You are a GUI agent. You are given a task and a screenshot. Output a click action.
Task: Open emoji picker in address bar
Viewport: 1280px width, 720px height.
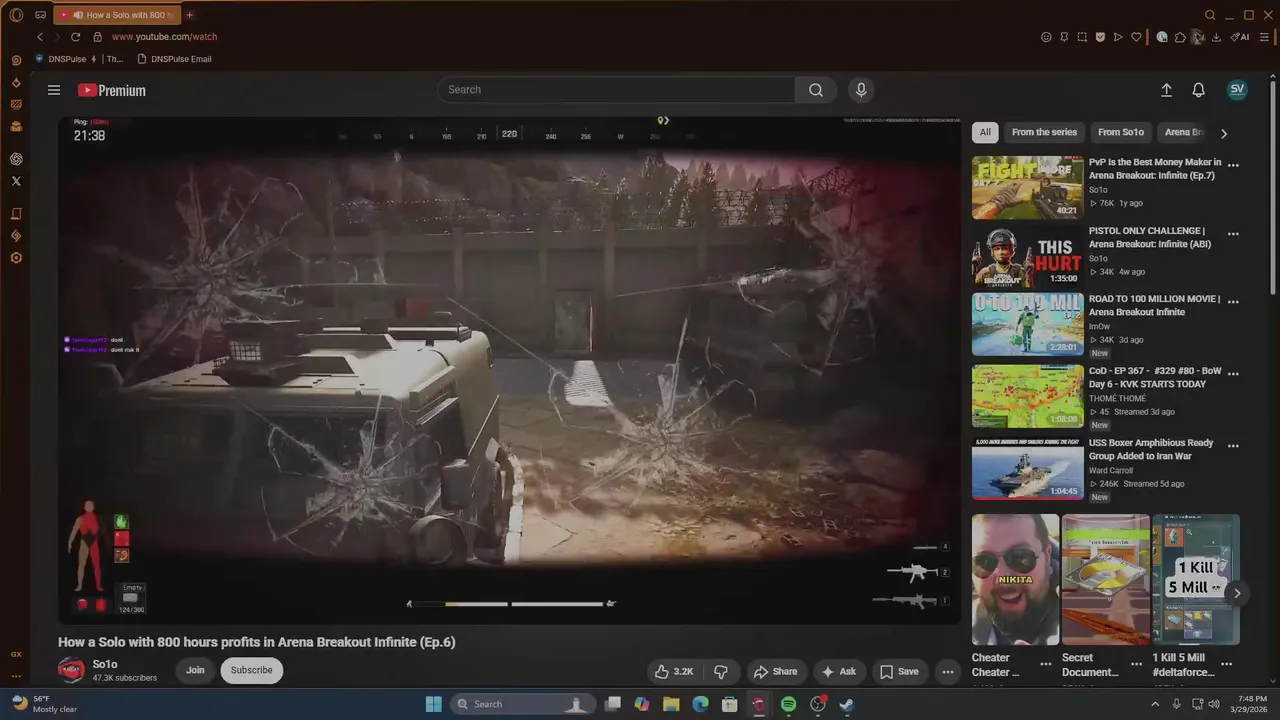(1046, 37)
